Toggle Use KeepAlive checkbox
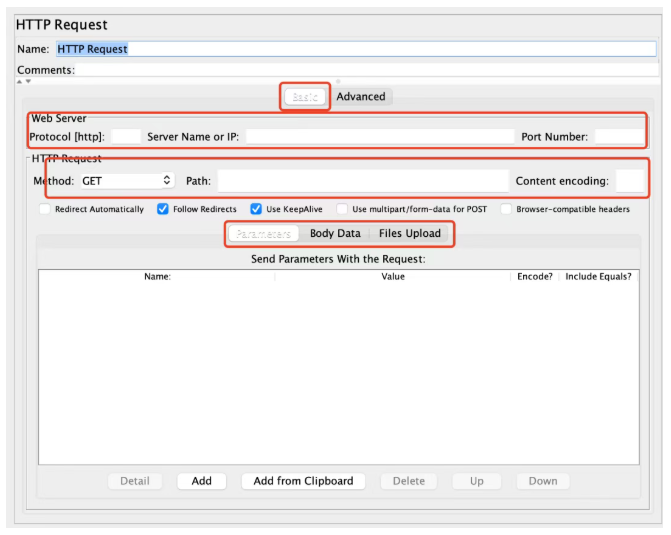This screenshot has width=671, height=535. coord(256,209)
